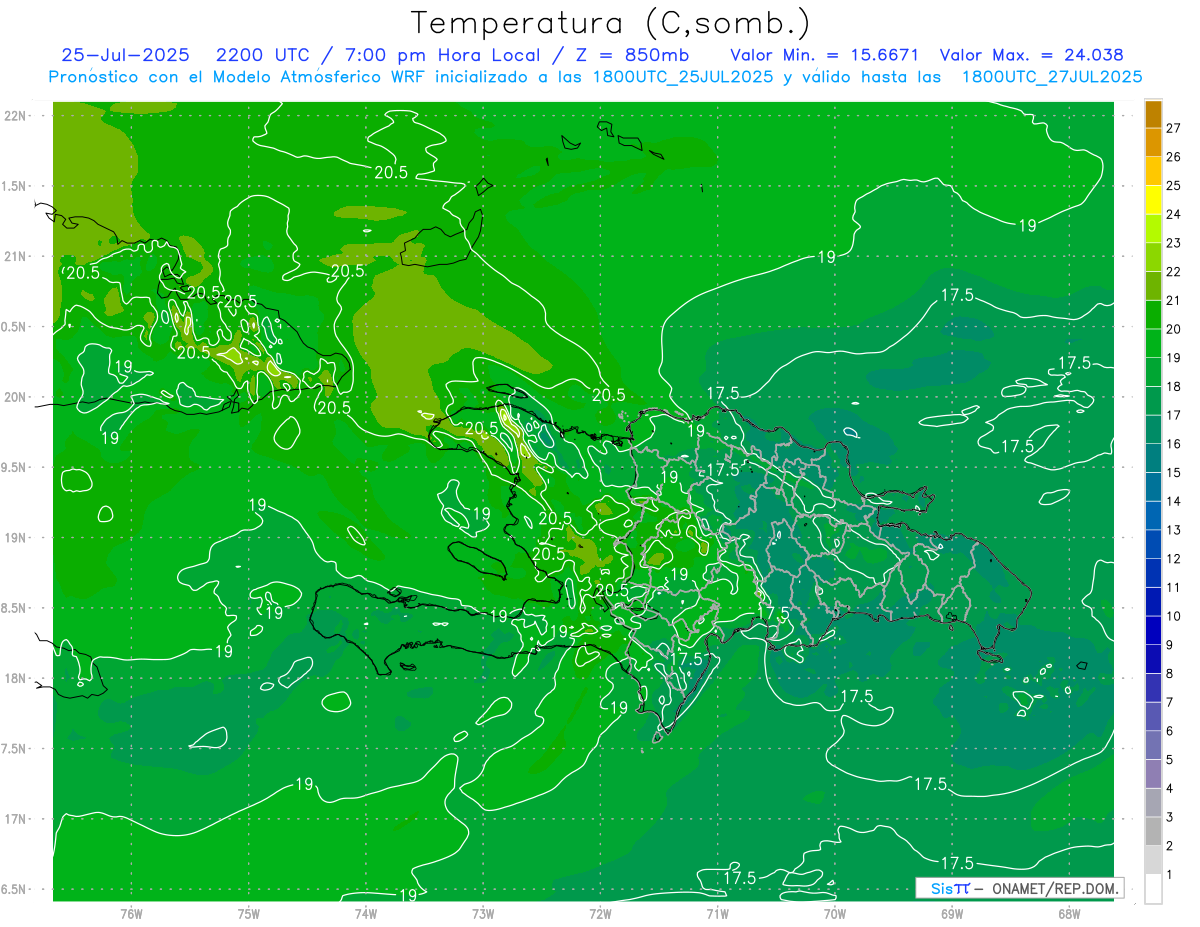The width and height of the screenshot is (1200, 927).
Task: Select the "Z = 850mb" level text
Action: pyautogui.click(x=633, y=55)
